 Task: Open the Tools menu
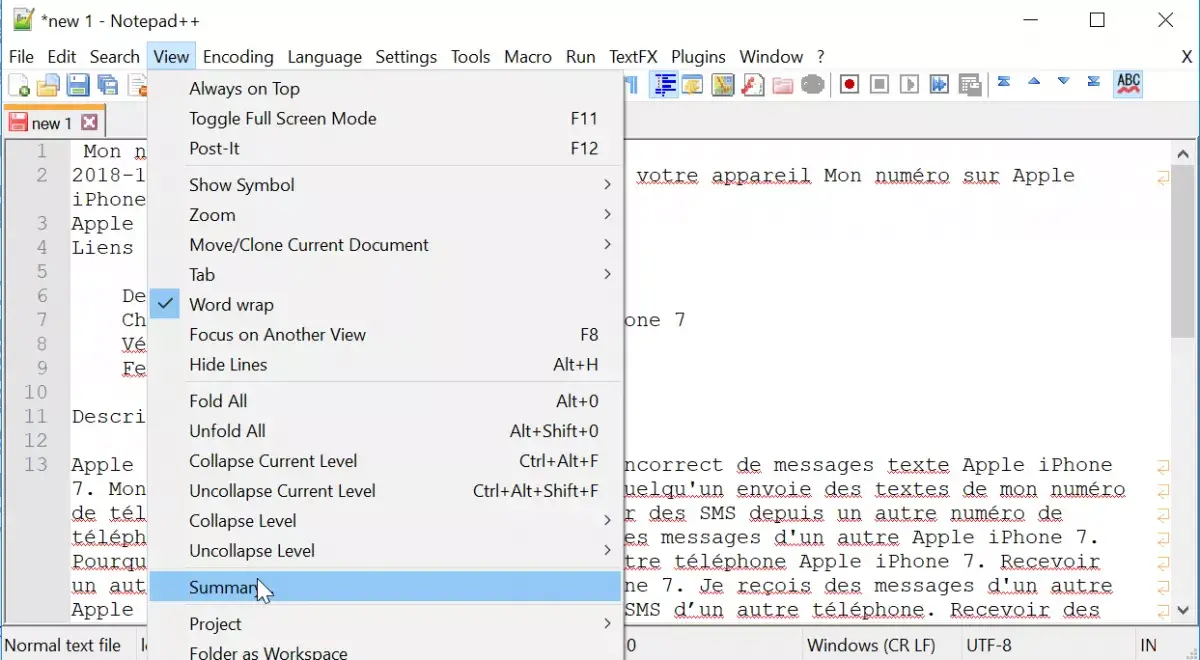[471, 57]
